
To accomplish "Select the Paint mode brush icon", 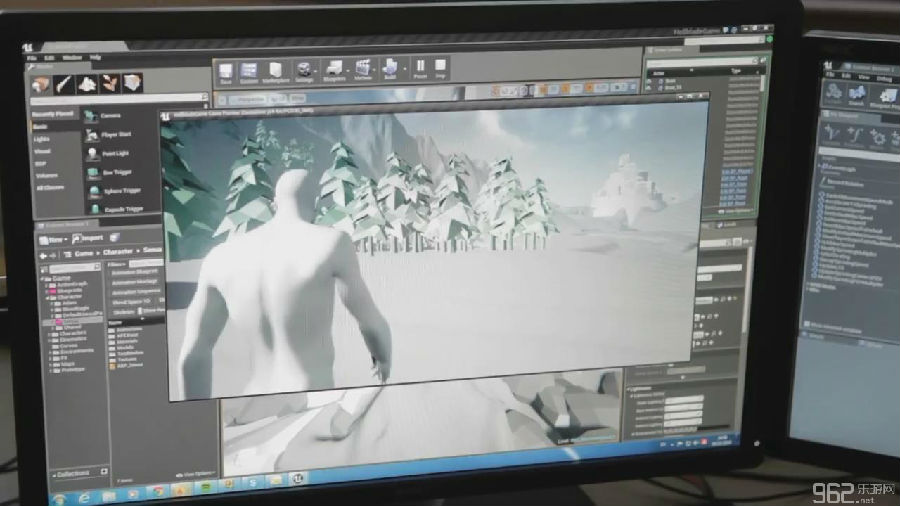I will point(64,85).
